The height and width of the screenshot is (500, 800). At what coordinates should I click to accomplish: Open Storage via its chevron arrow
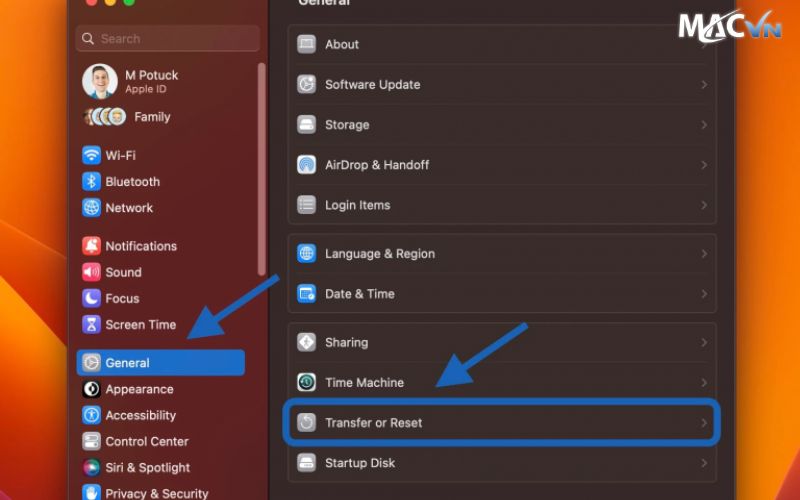(704, 125)
